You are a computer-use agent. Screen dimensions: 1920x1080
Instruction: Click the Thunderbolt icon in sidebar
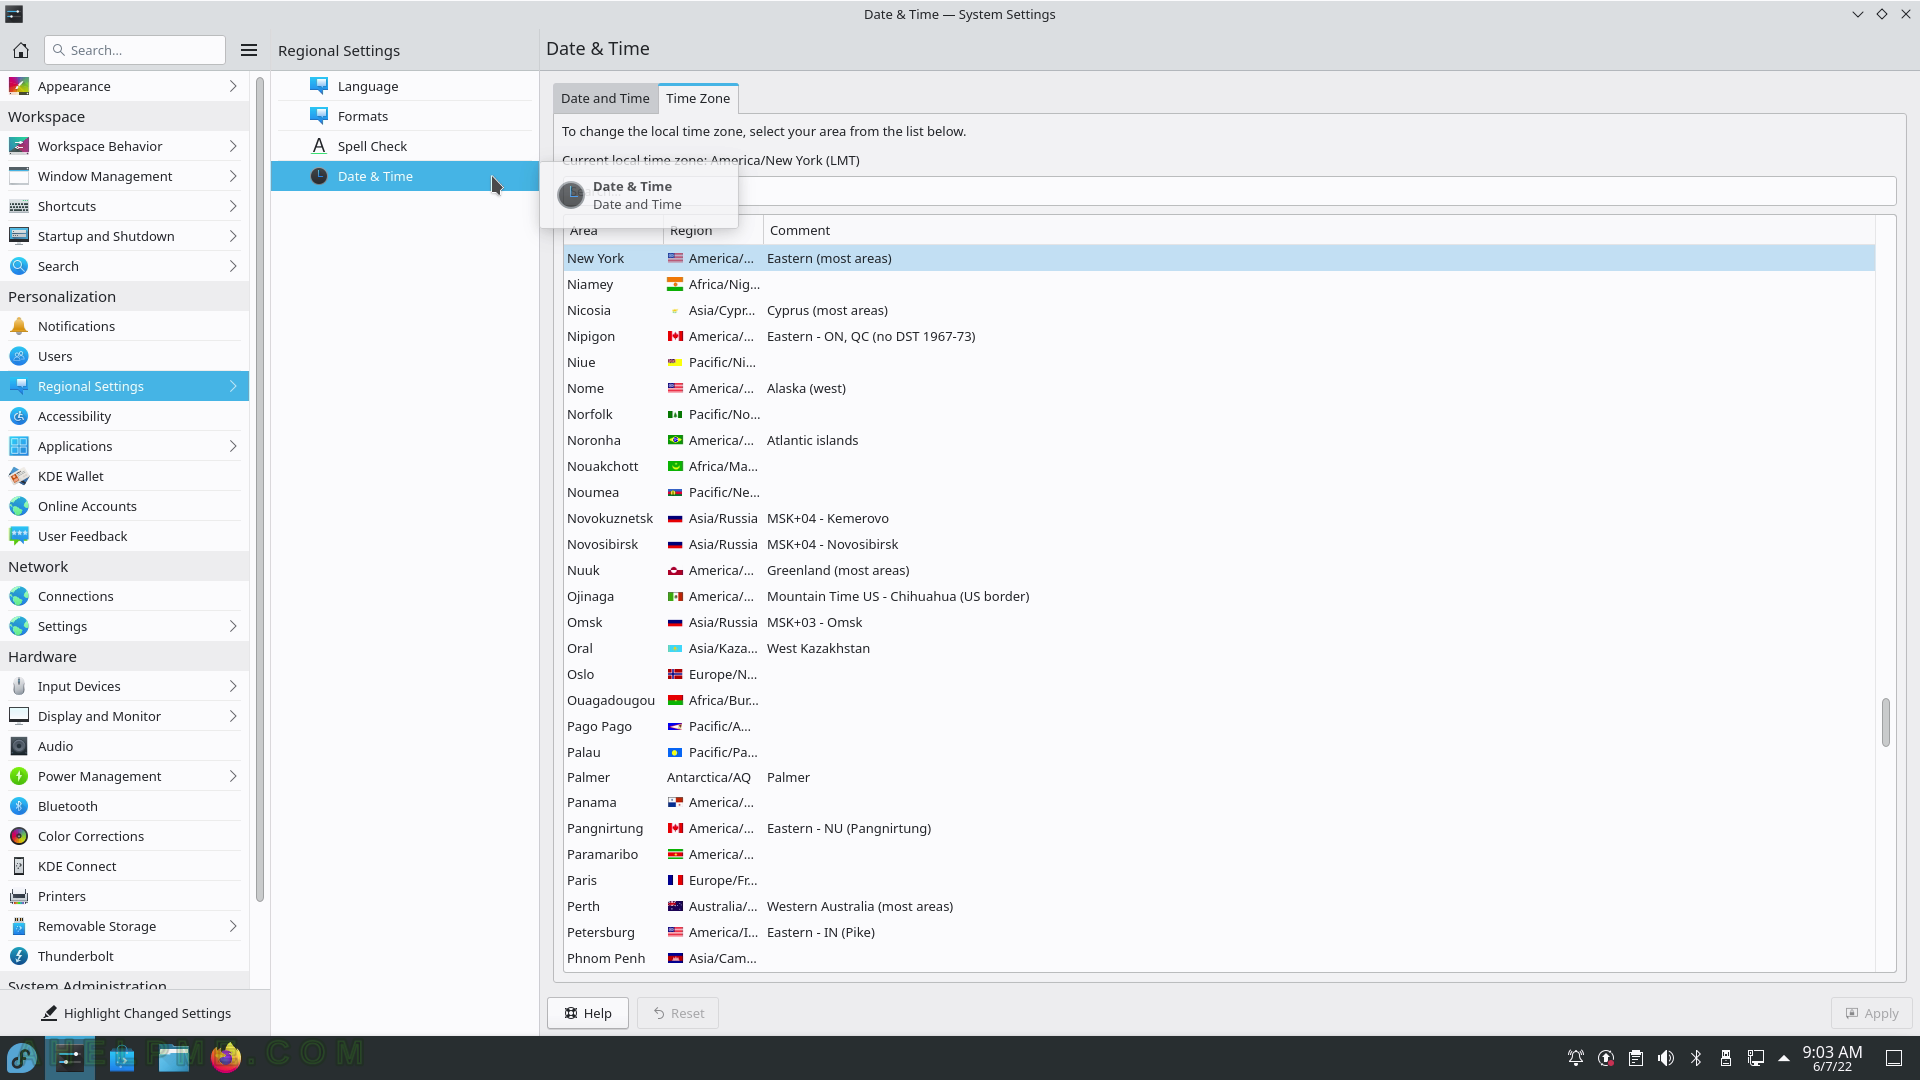tap(19, 956)
